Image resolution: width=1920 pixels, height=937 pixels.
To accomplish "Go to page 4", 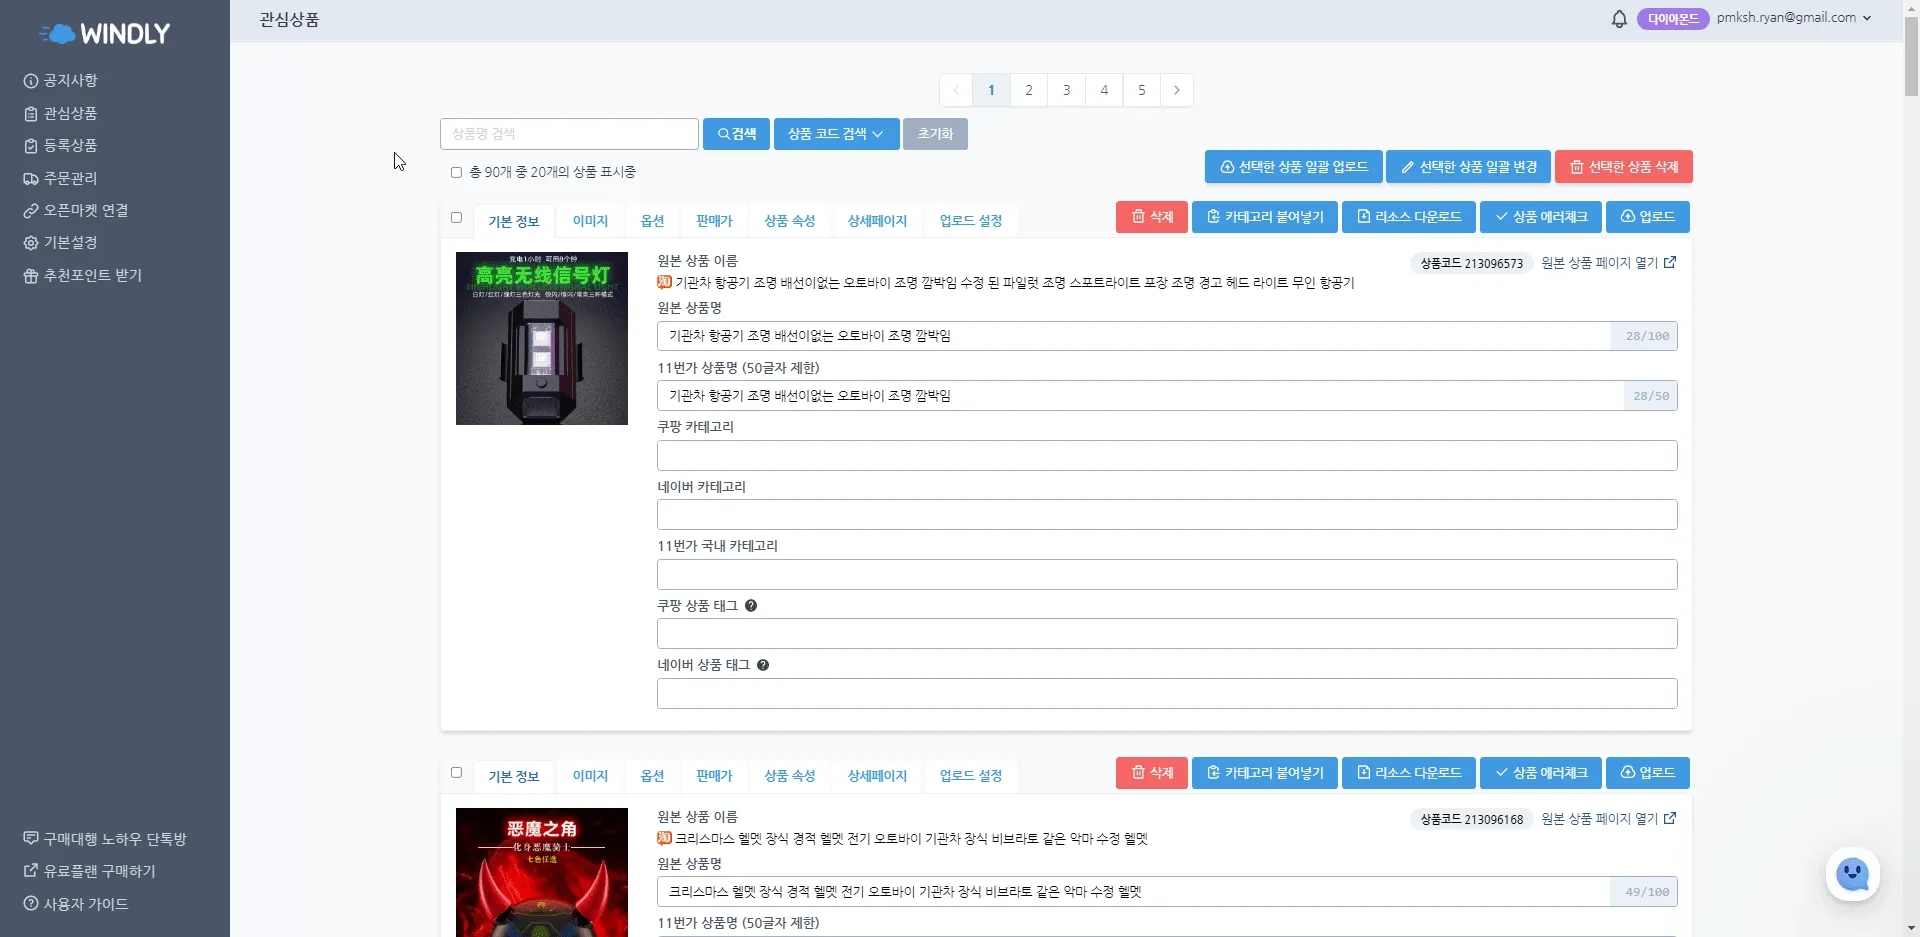I will pyautogui.click(x=1104, y=90).
